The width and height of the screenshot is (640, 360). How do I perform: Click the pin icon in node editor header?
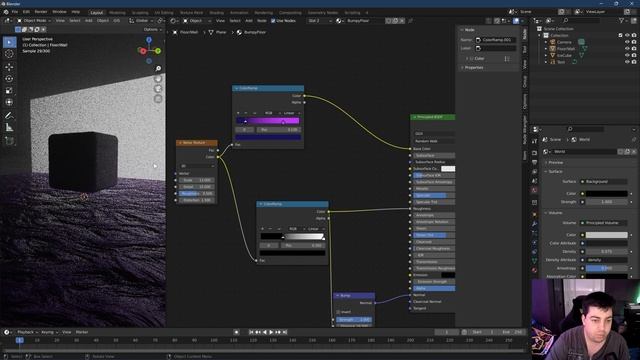411,20
